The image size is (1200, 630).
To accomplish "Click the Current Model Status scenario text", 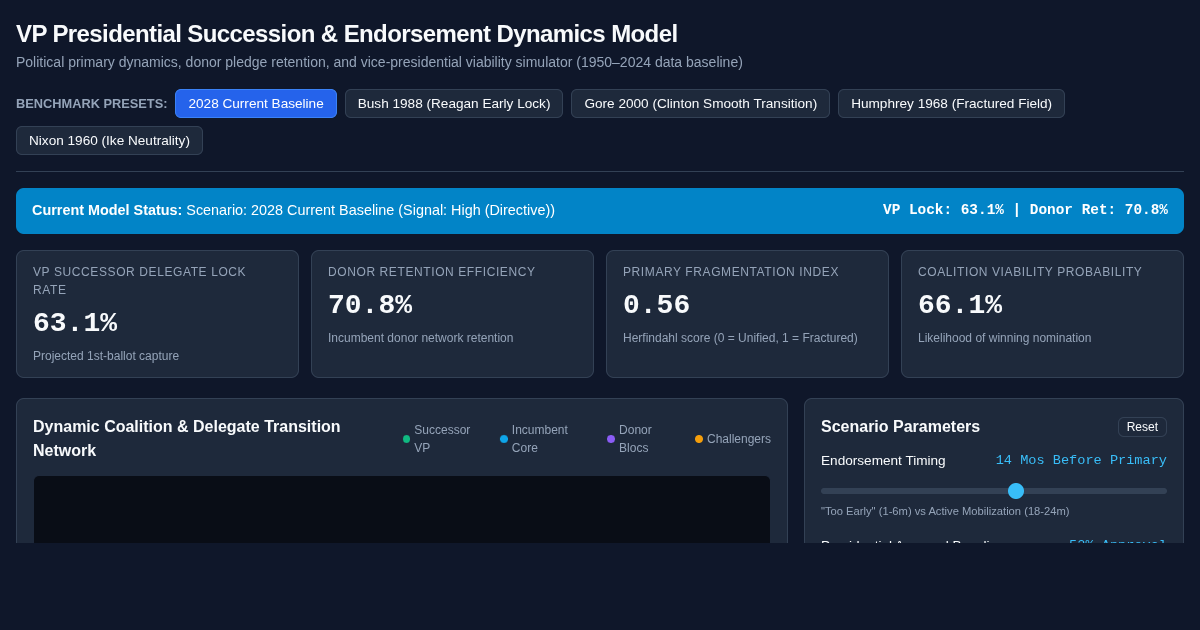I will click(293, 210).
